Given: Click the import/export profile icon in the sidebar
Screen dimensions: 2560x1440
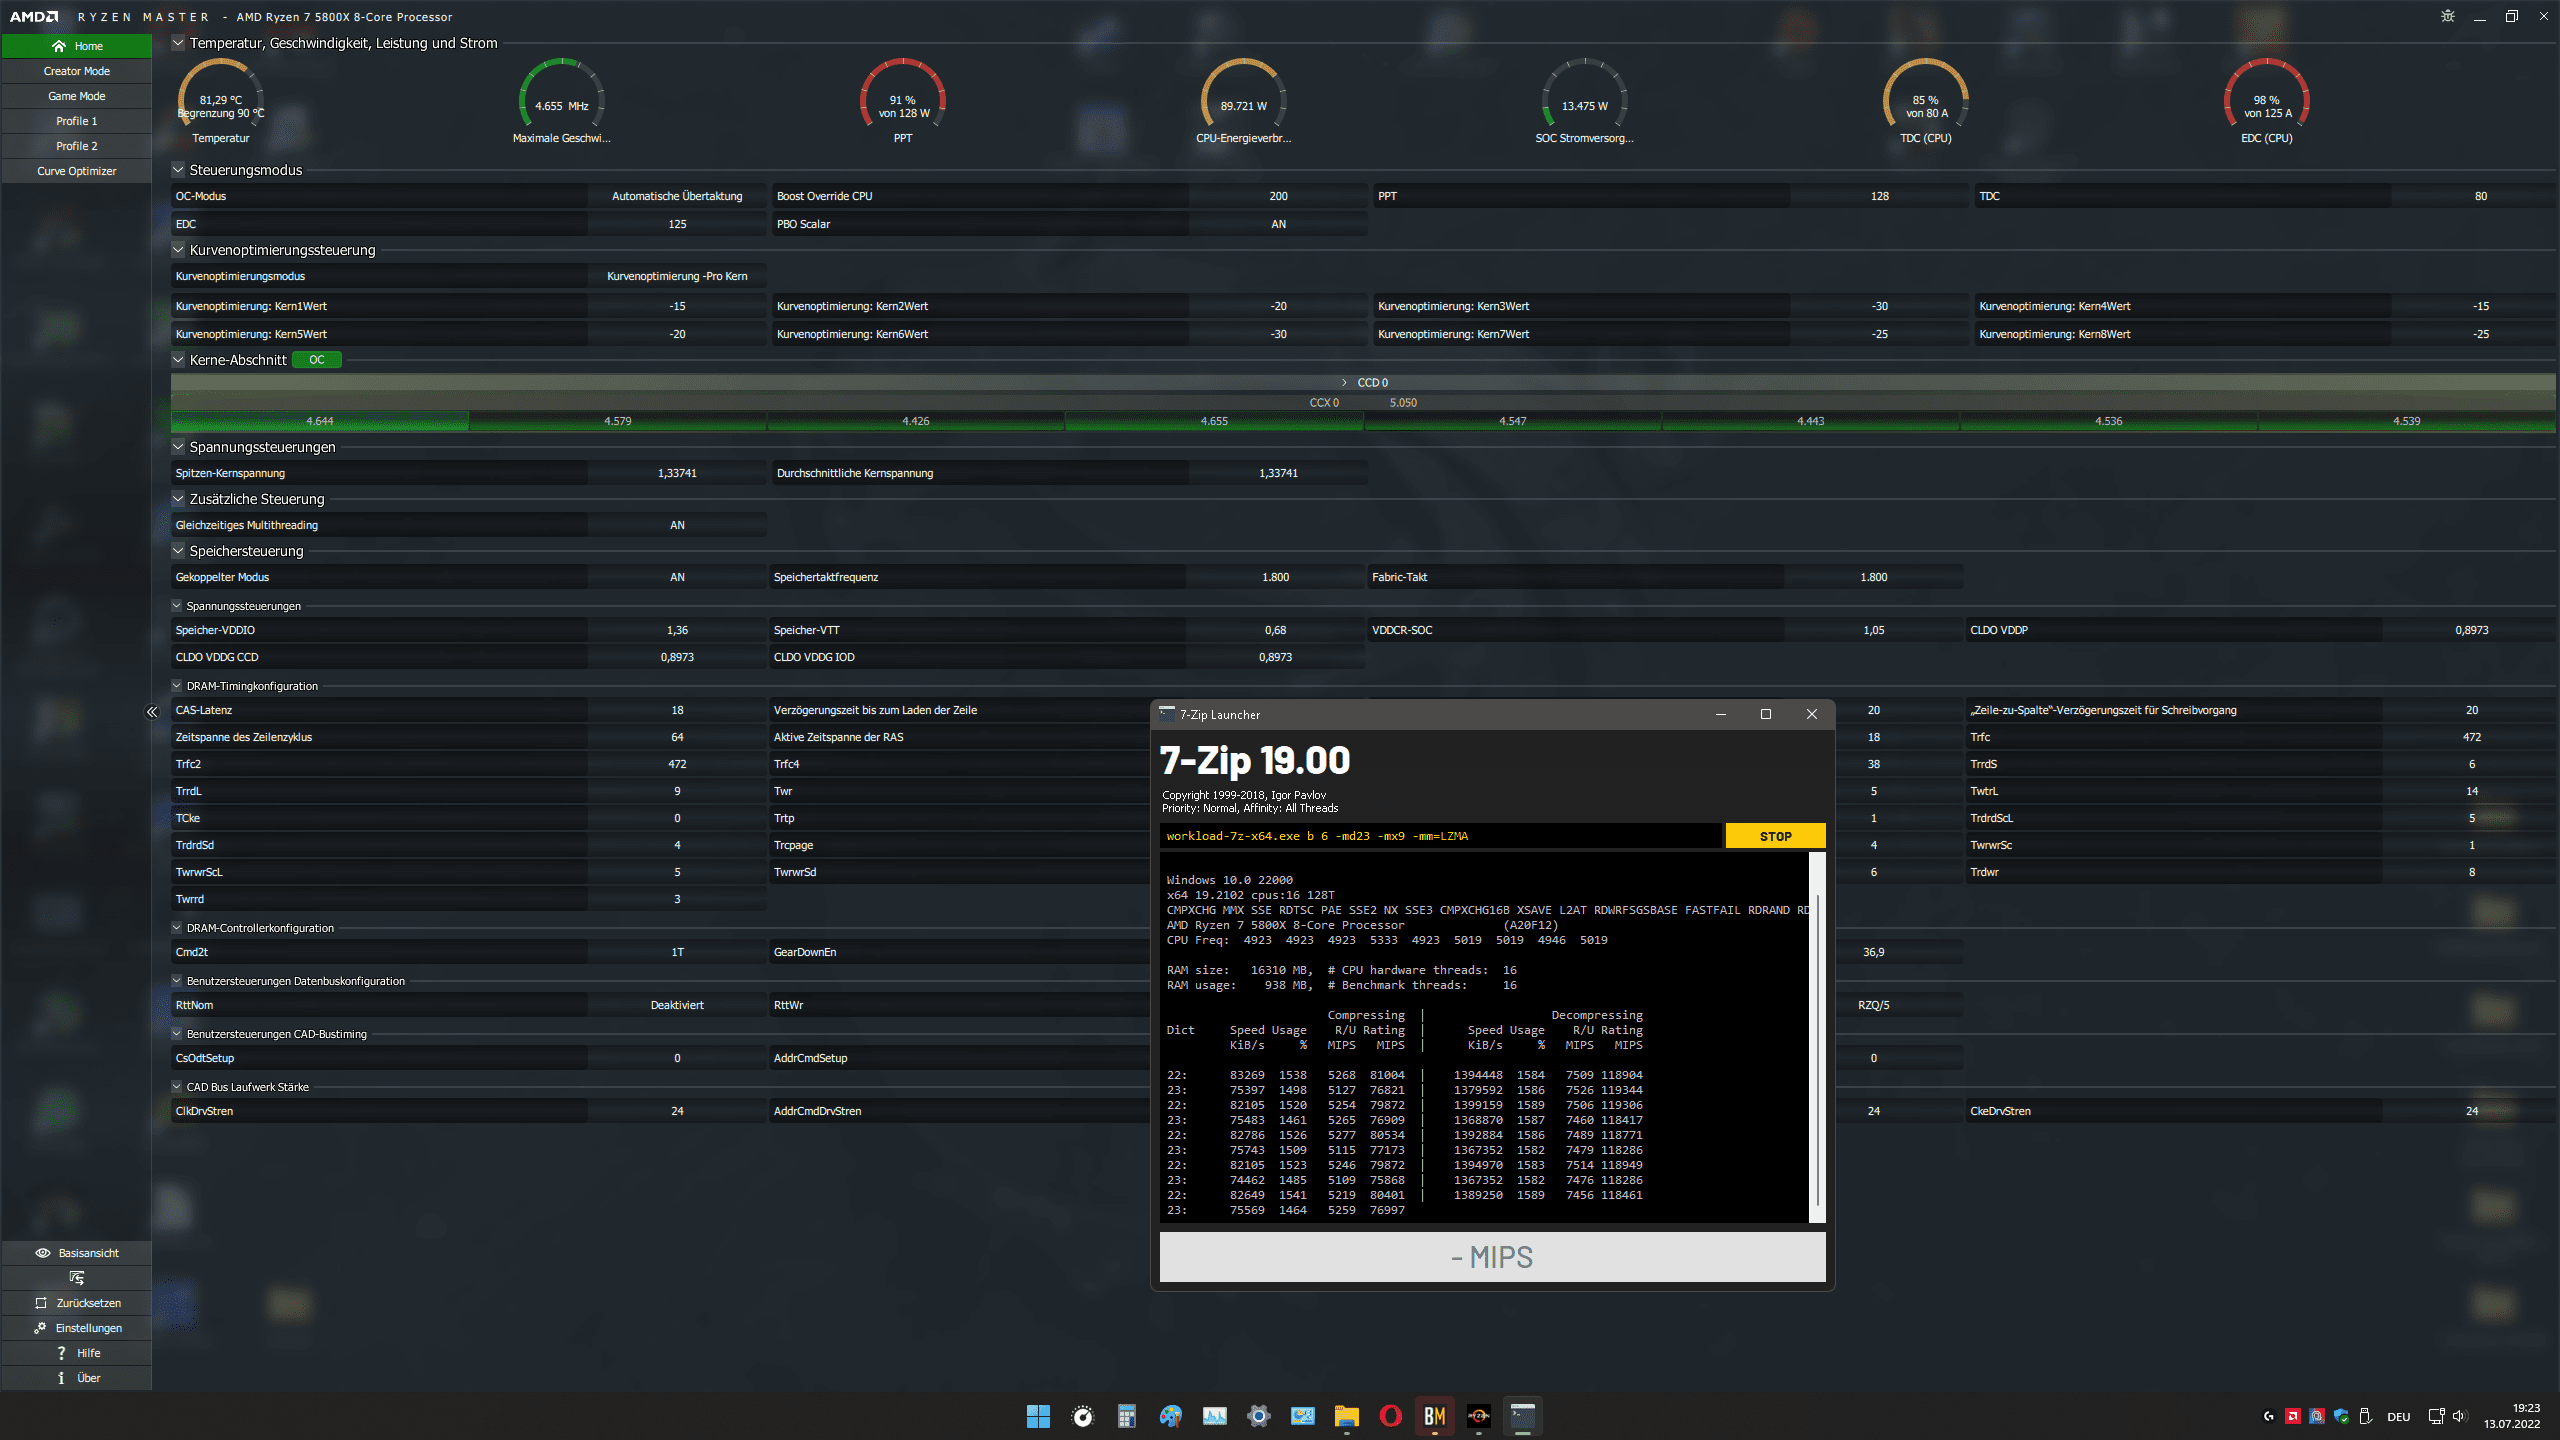Looking at the screenshot, I should [77, 1278].
